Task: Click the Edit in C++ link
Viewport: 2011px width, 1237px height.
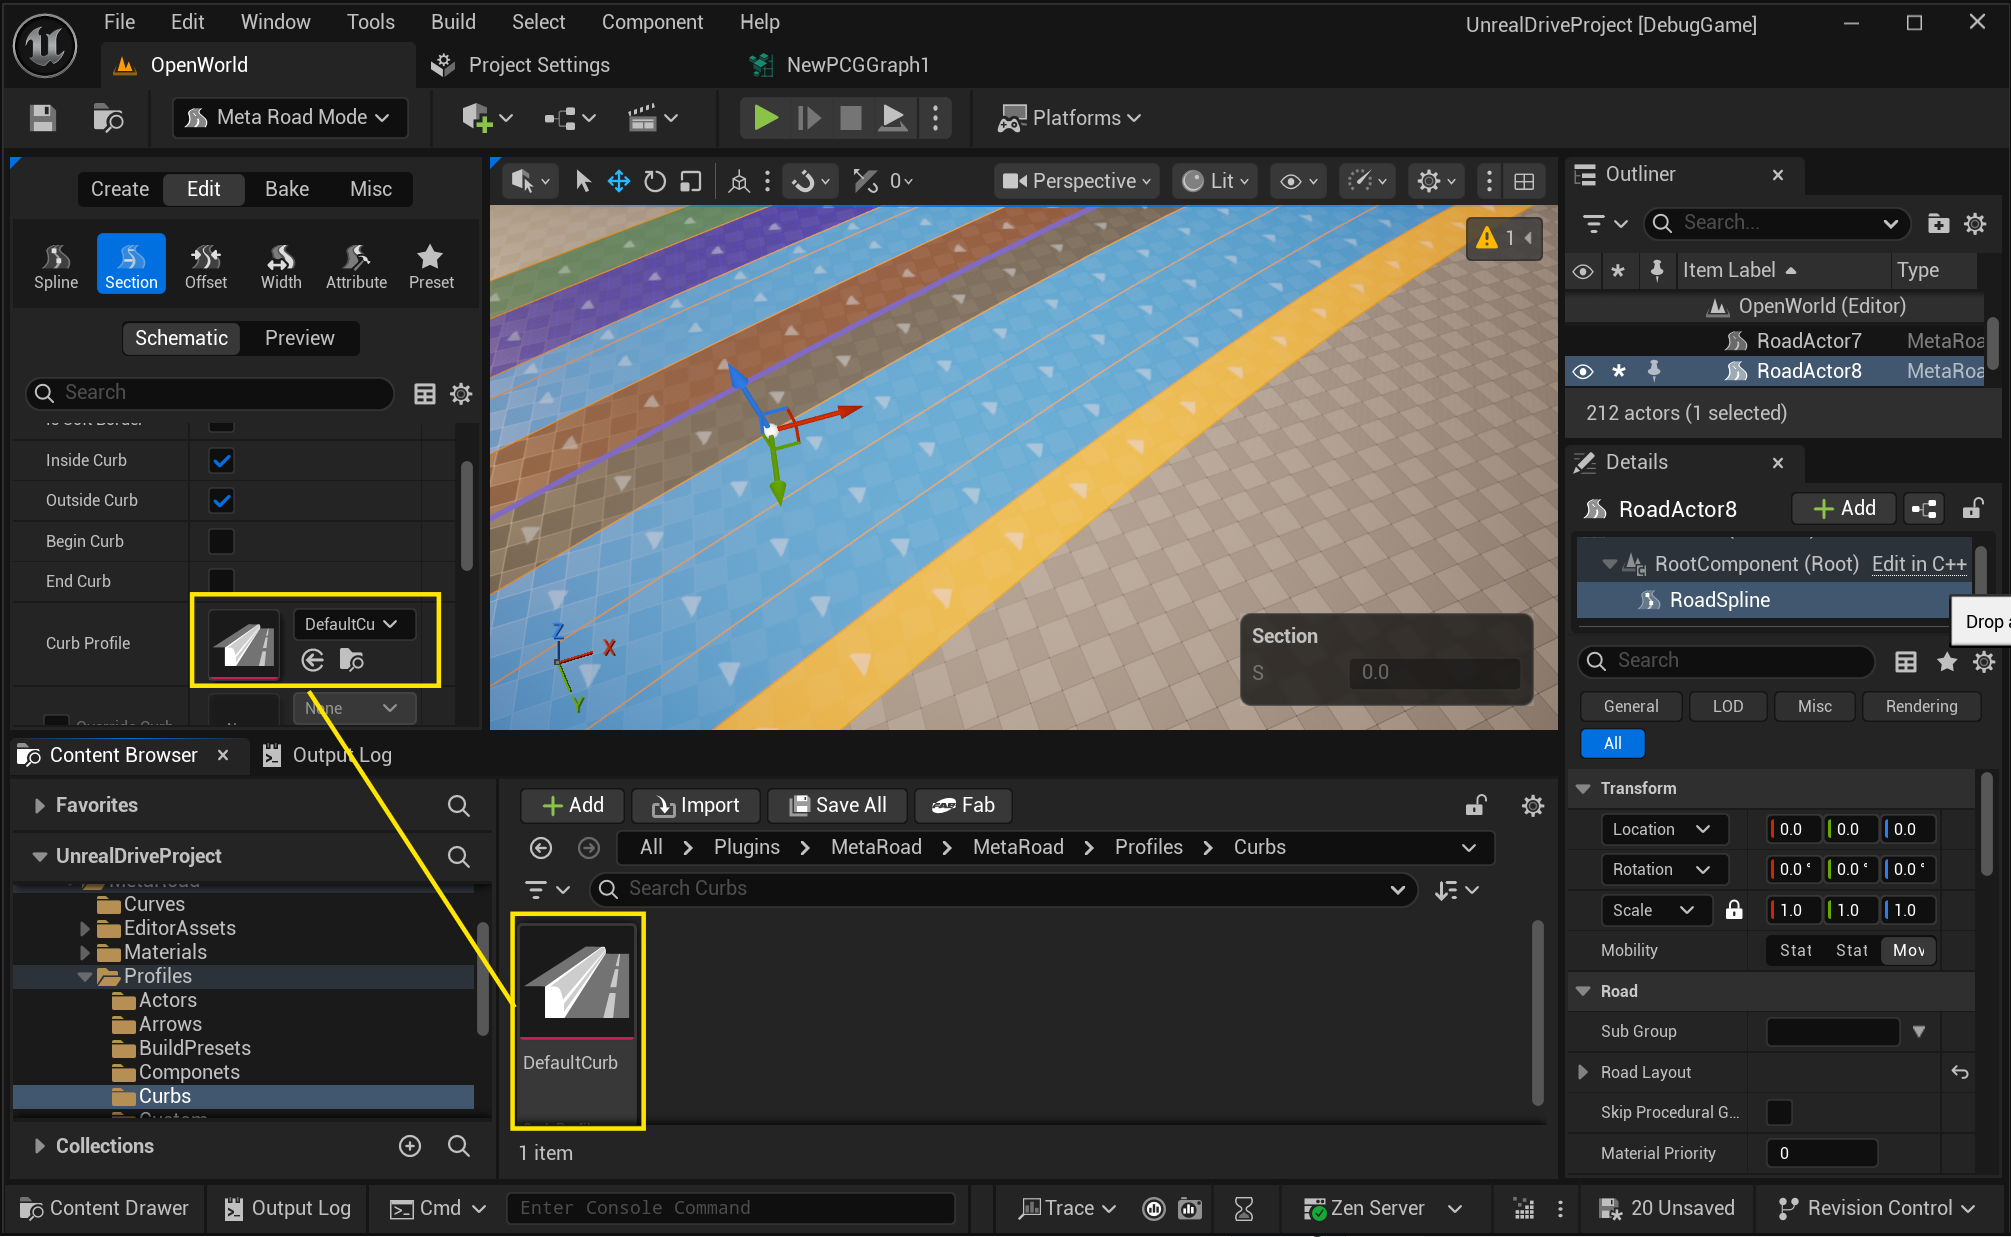Action: point(1918,564)
